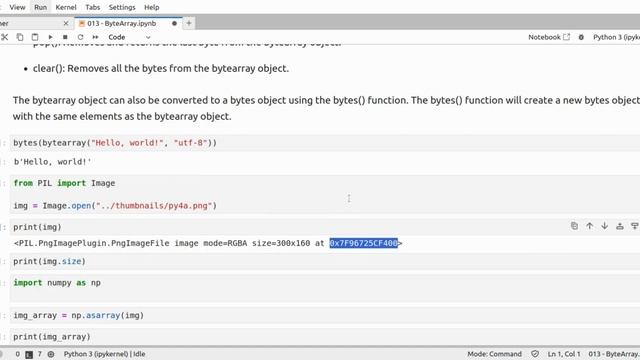Switch to the 013 - ByteArray.ipynb tab
This screenshot has width=640, height=360.
(x=122, y=24)
